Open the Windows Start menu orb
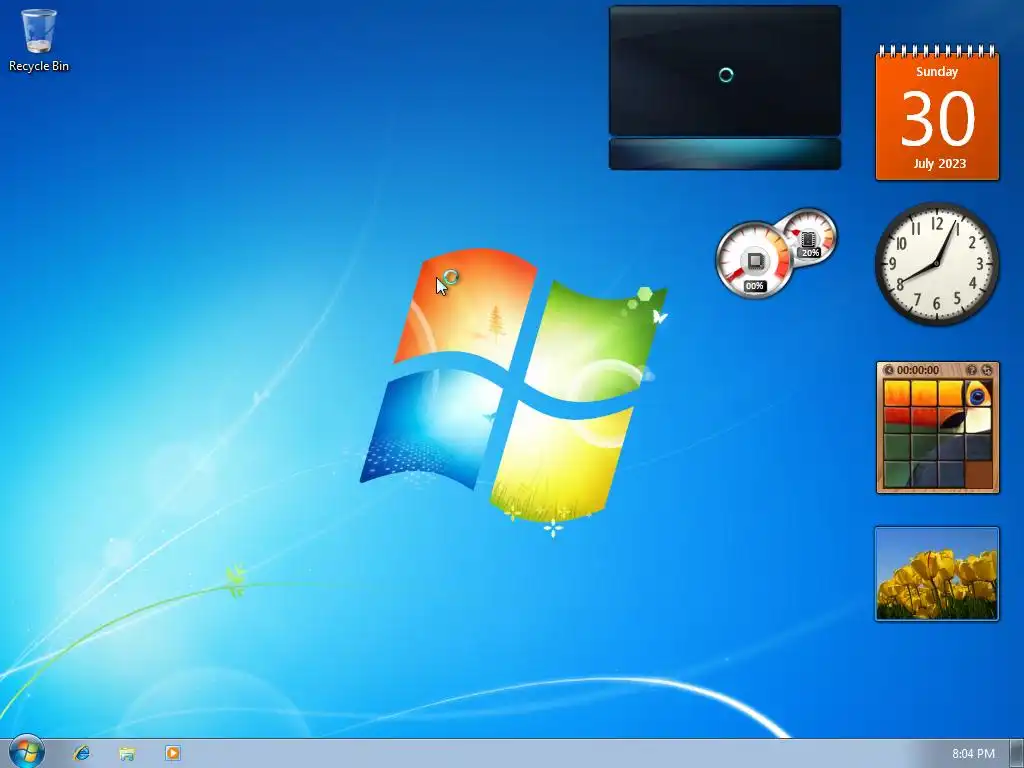Viewport: 1024px width, 768px height. [27, 752]
